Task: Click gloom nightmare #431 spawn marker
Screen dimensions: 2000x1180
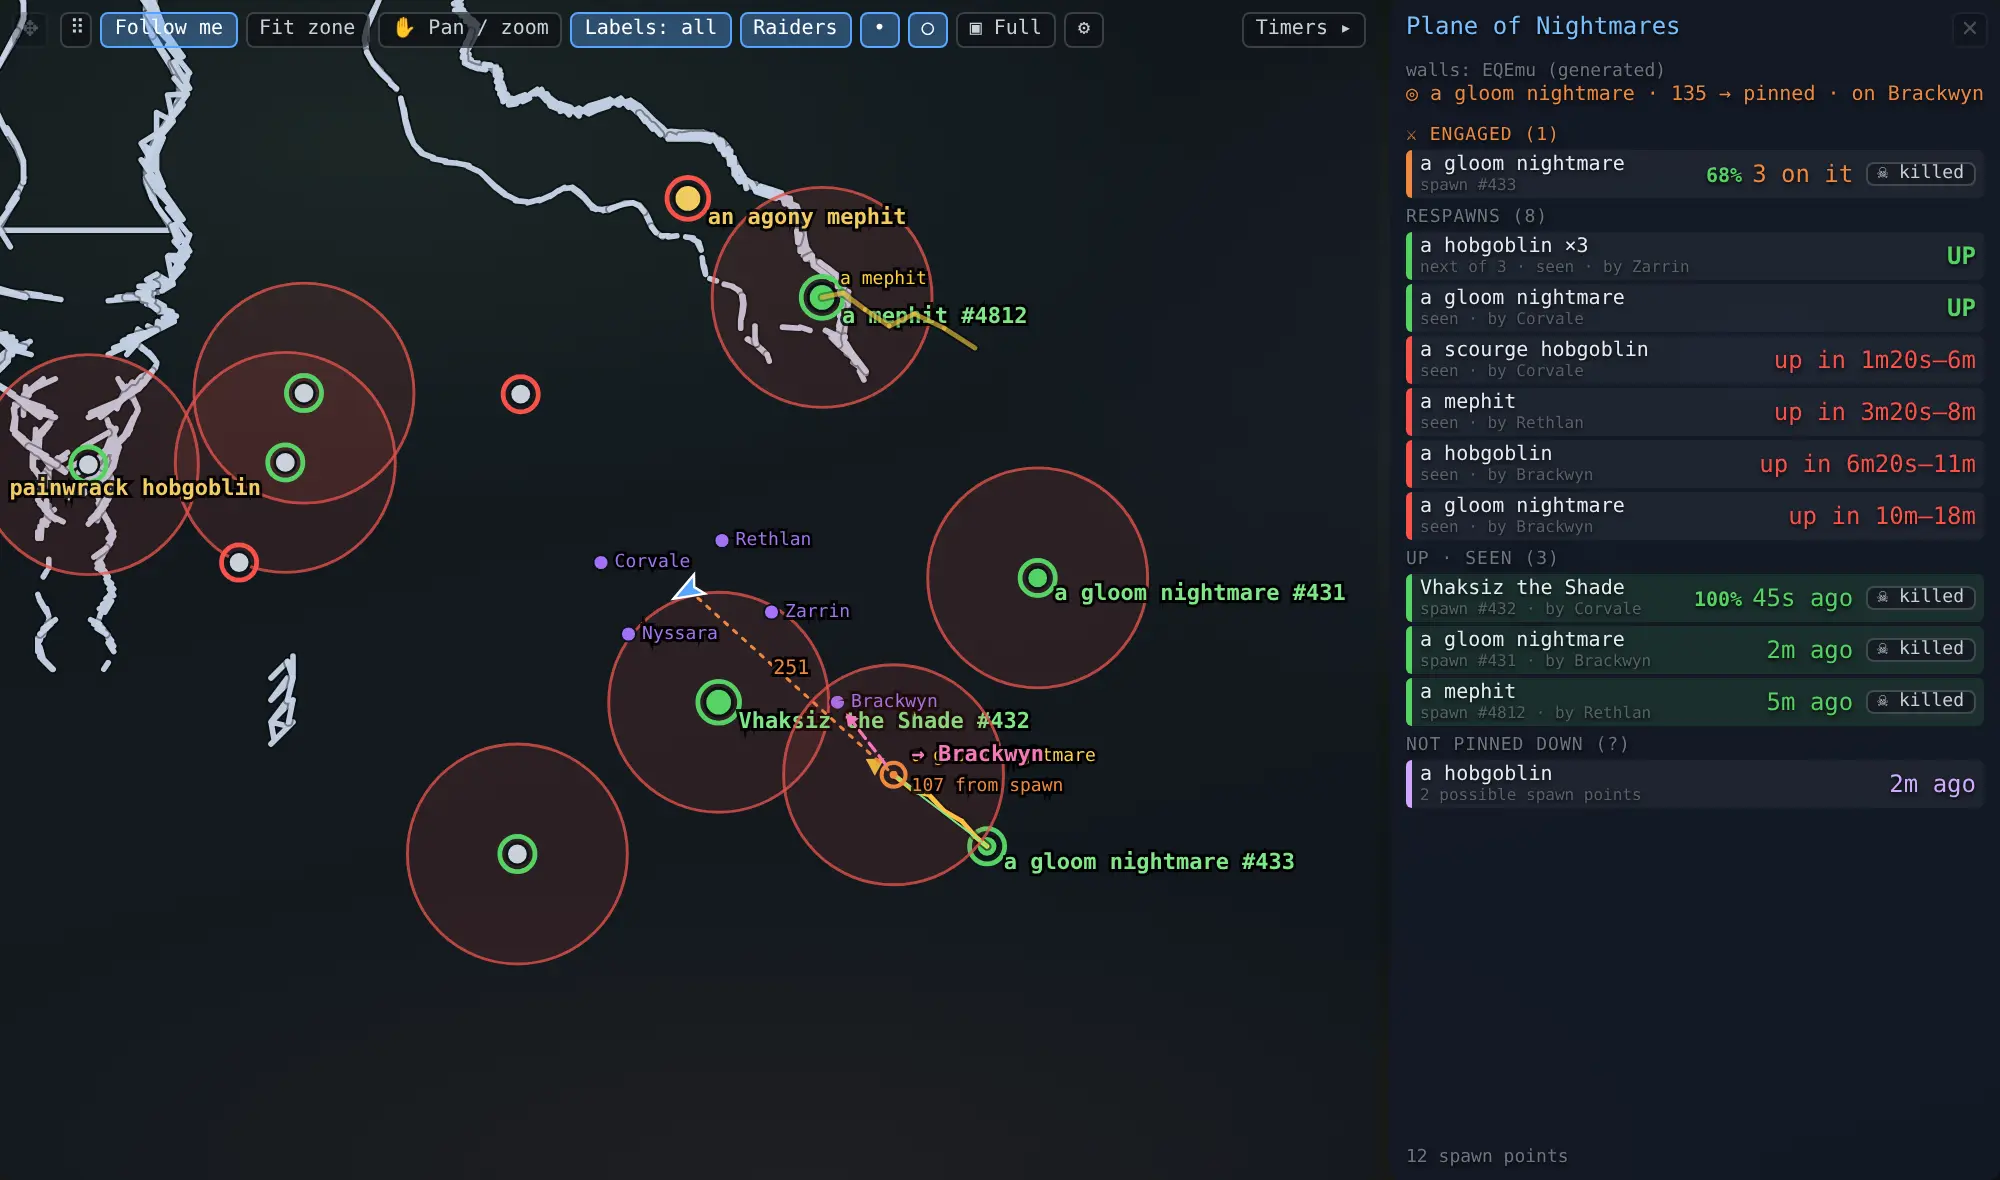Action: pyautogui.click(x=1037, y=577)
